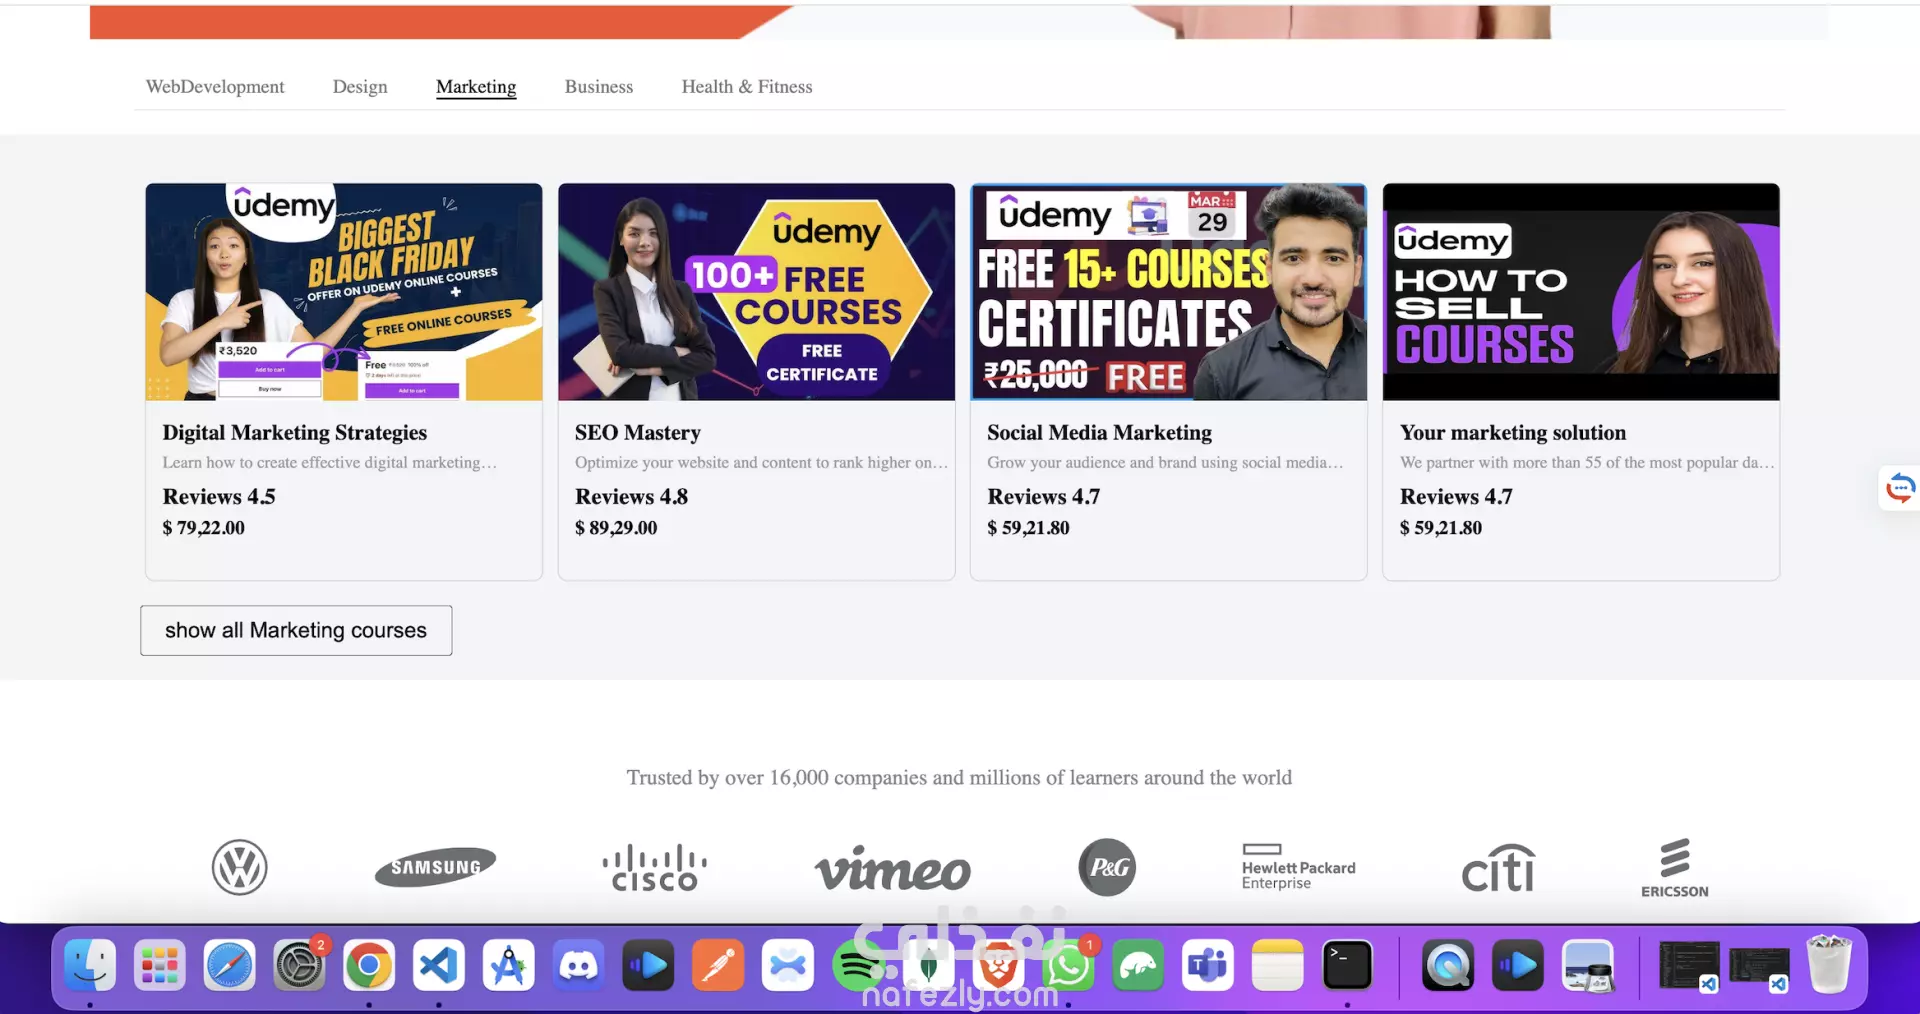
Task: Open the Health & Fitness tab
Action: coord(747,87)
